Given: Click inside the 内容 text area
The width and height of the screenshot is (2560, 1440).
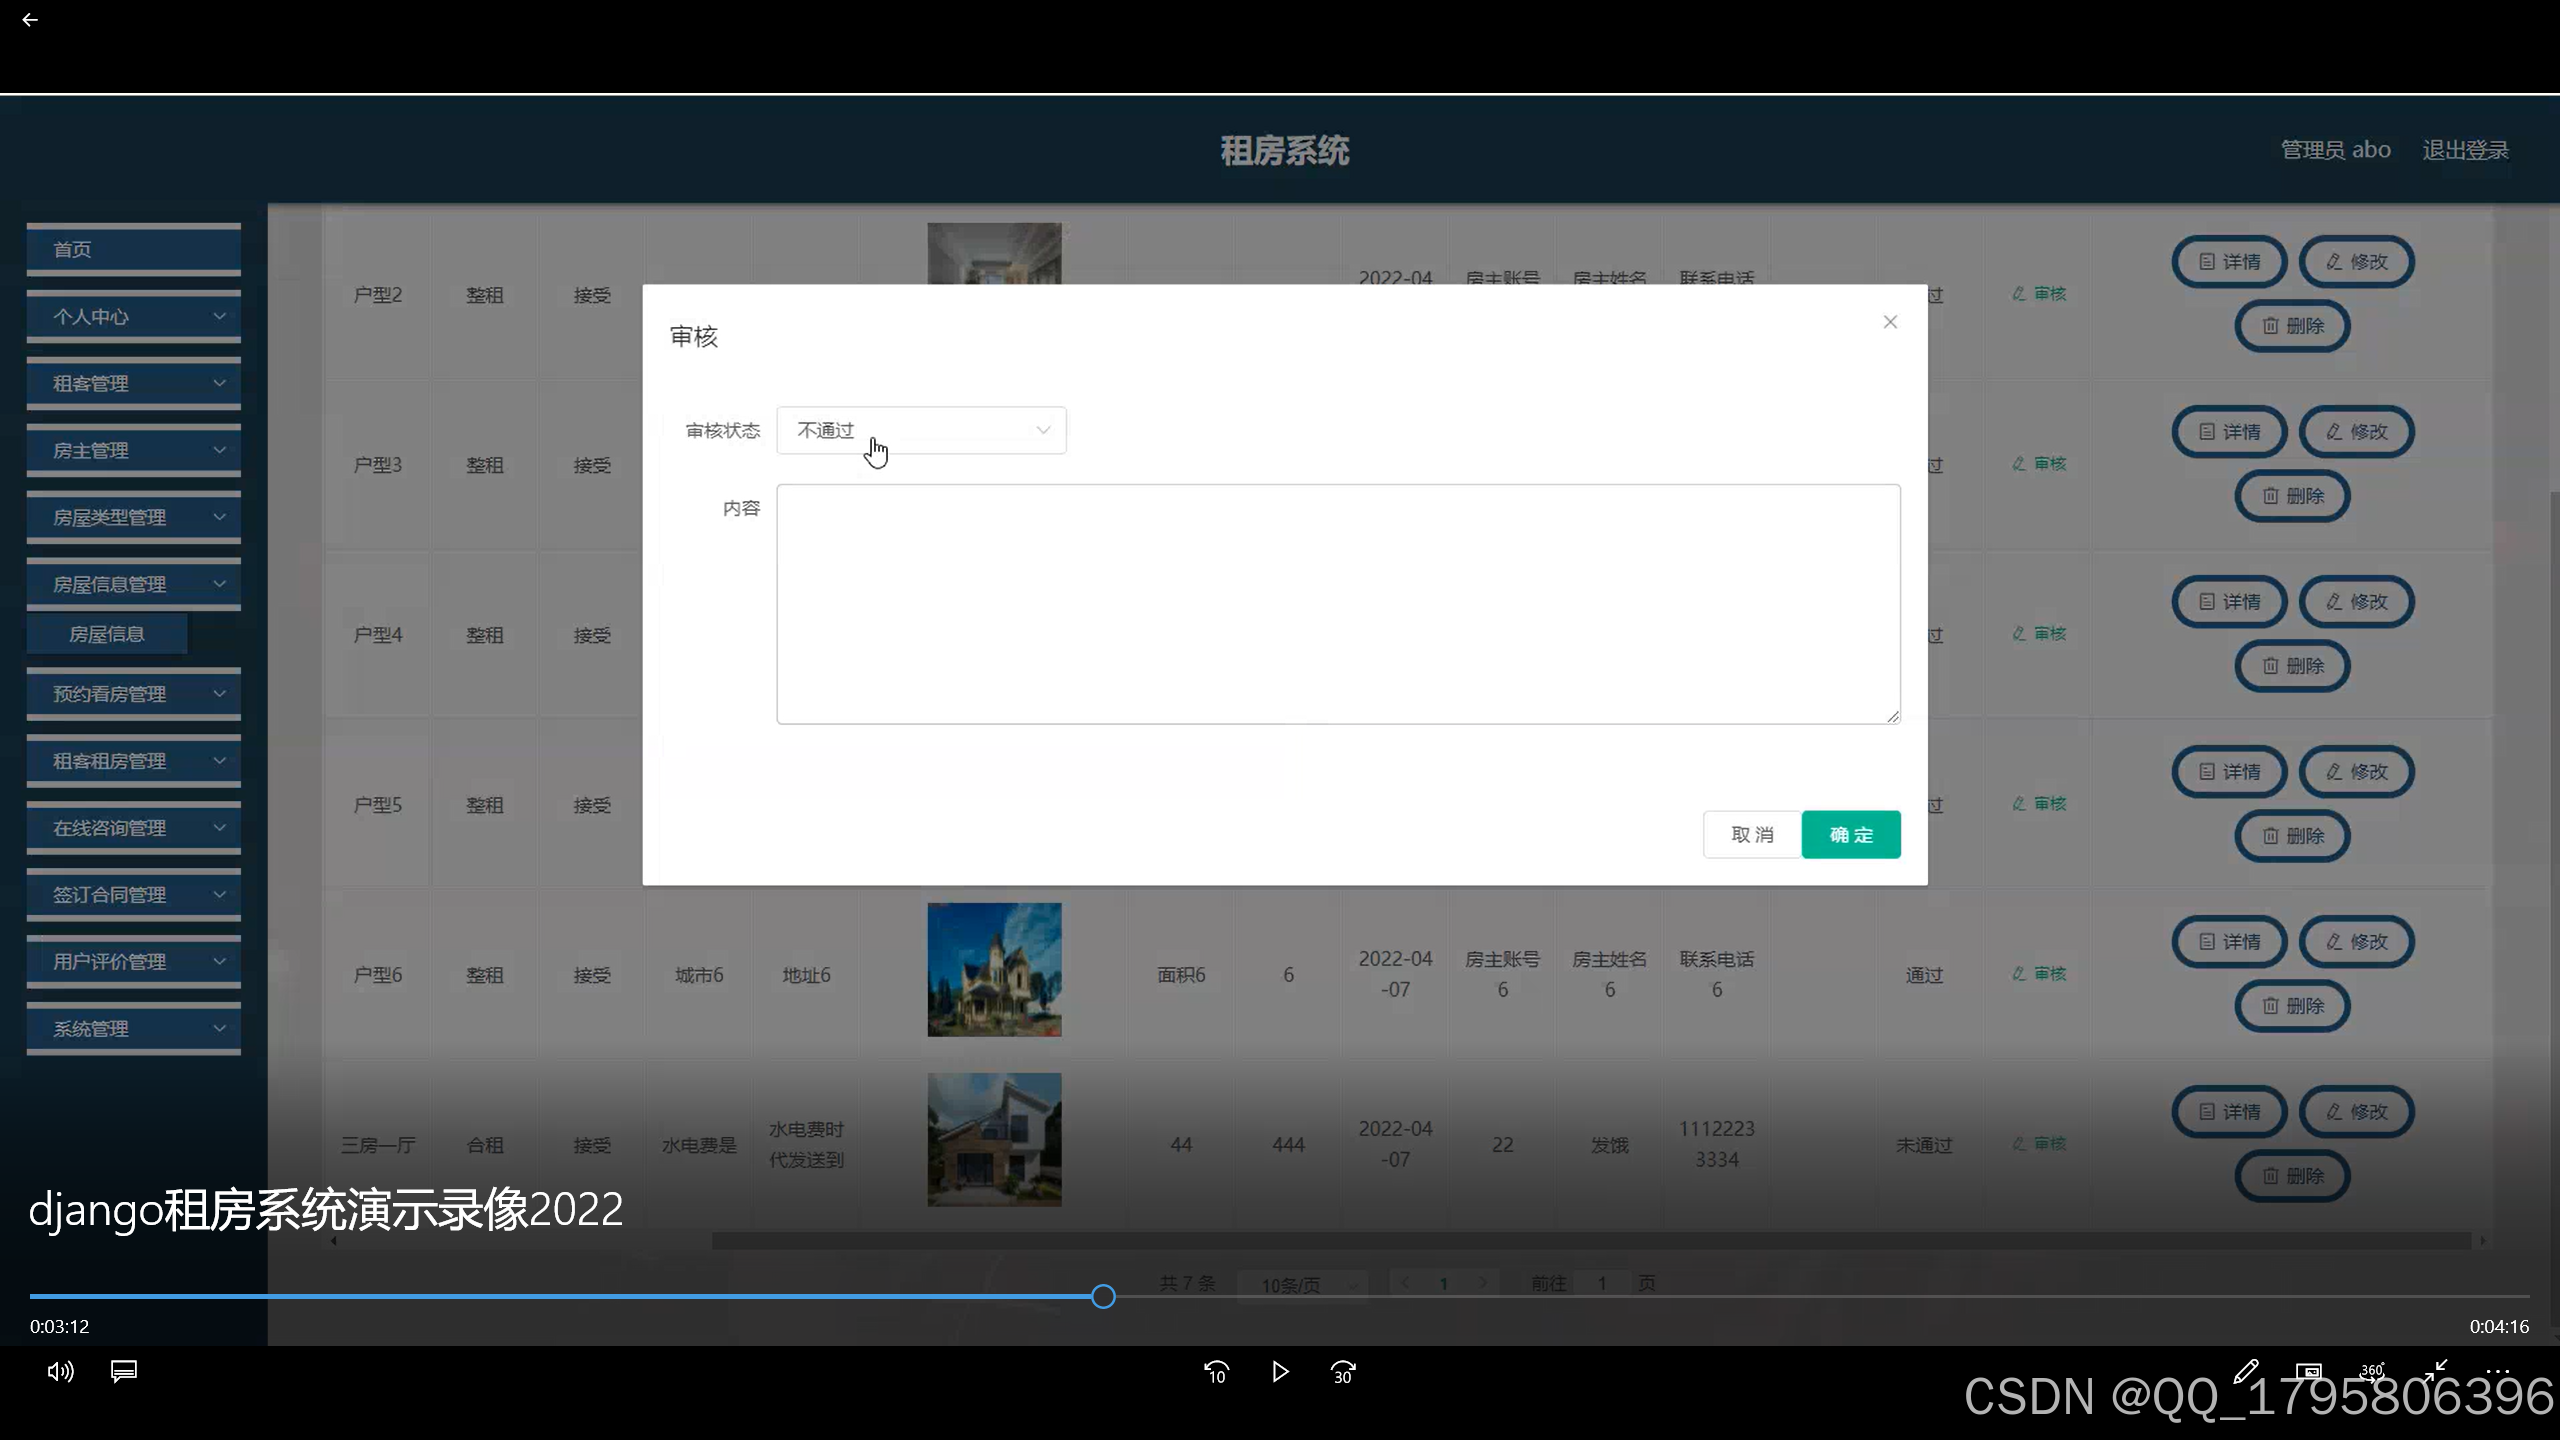Looking at the screenshot, I should pyautogui.click(x=1338, y=604).
